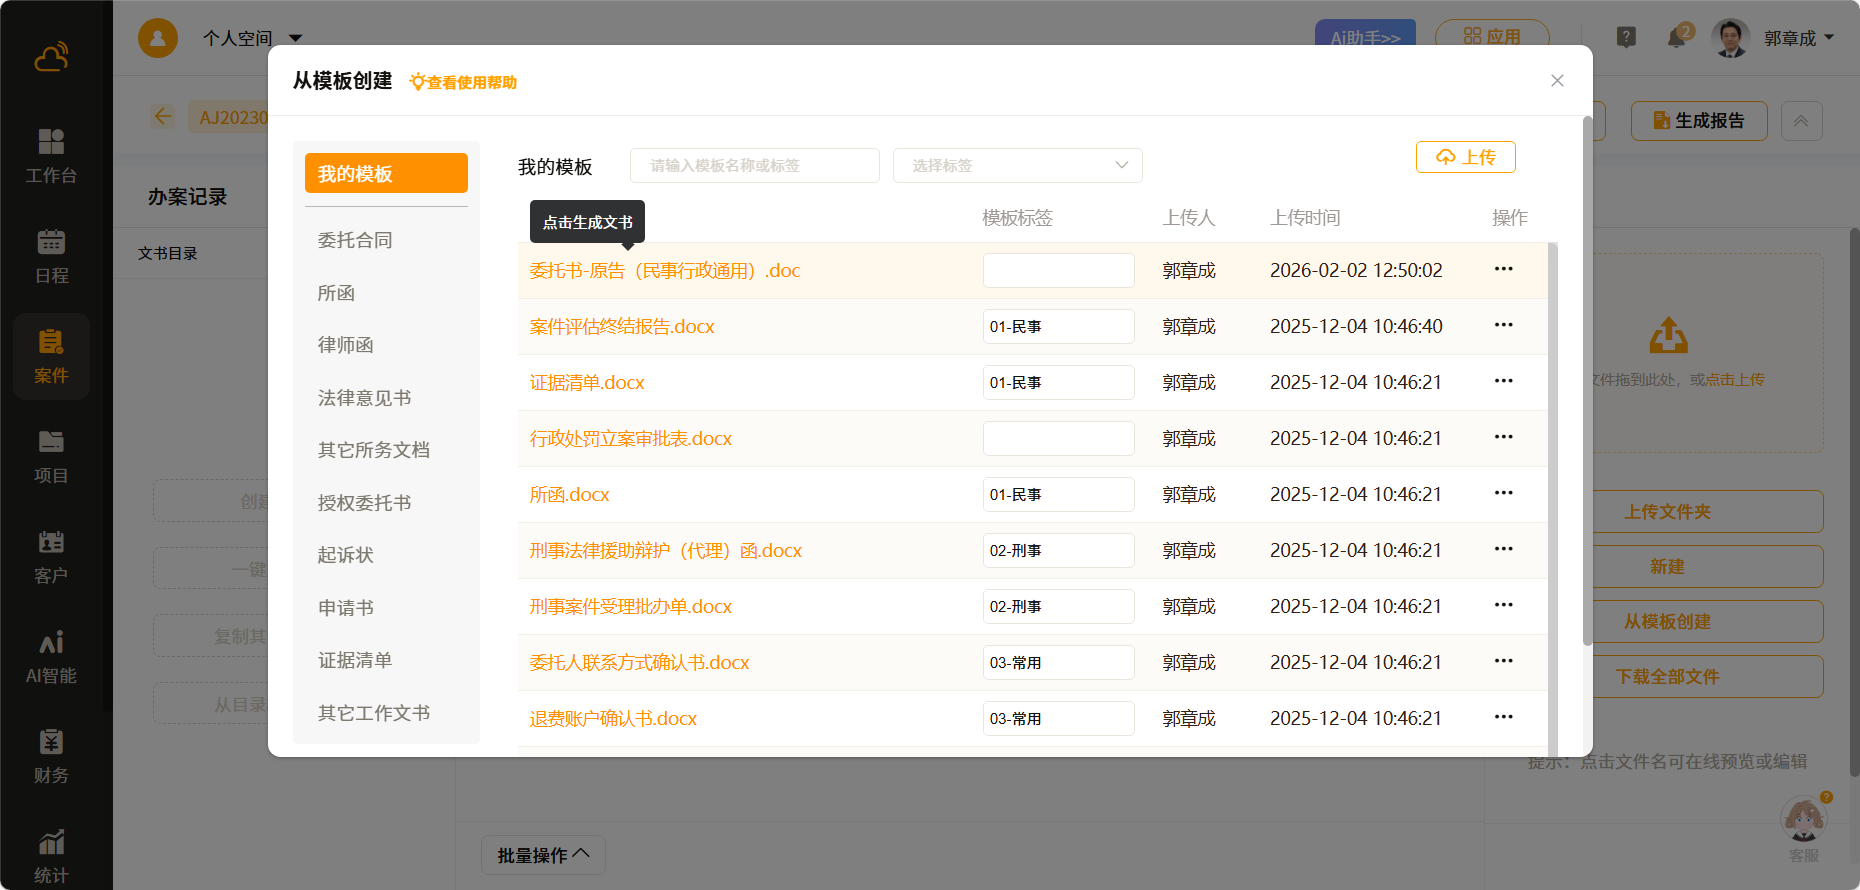Open the 财务 finance sidebar icon

(51, 755)
